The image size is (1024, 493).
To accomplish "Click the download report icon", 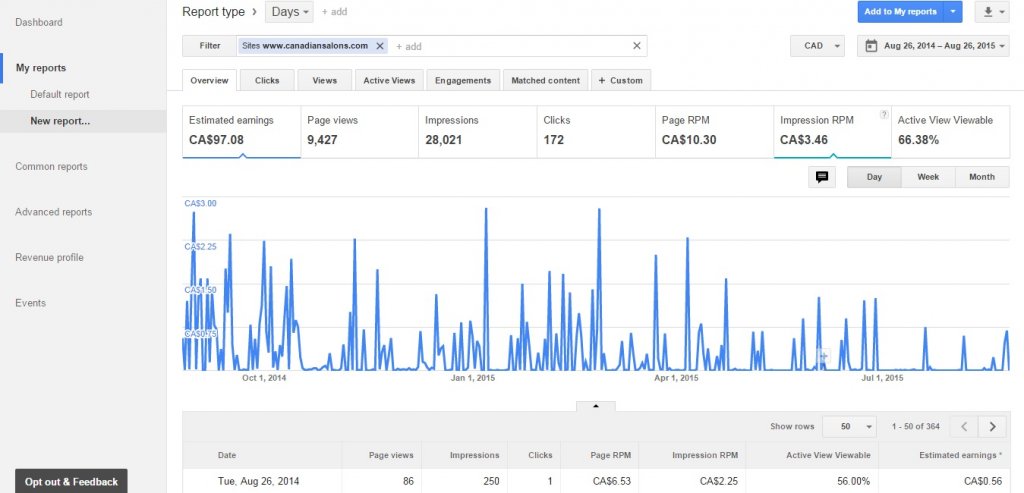I will [x=993, y=12].
